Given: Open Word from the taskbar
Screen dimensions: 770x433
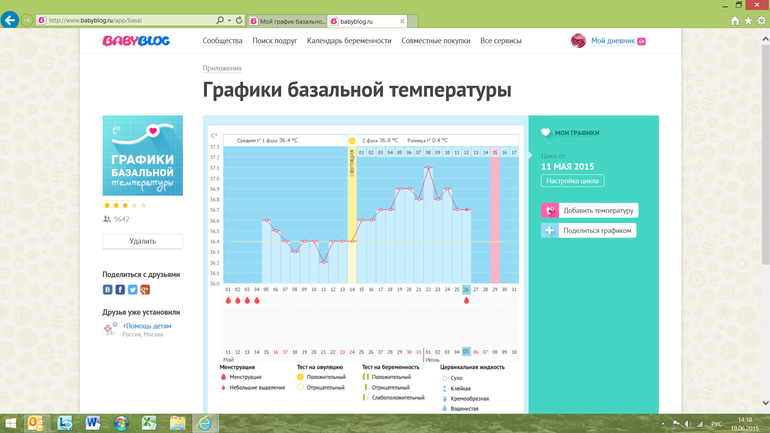Looking at the screenshot, I should coord(93,423).
